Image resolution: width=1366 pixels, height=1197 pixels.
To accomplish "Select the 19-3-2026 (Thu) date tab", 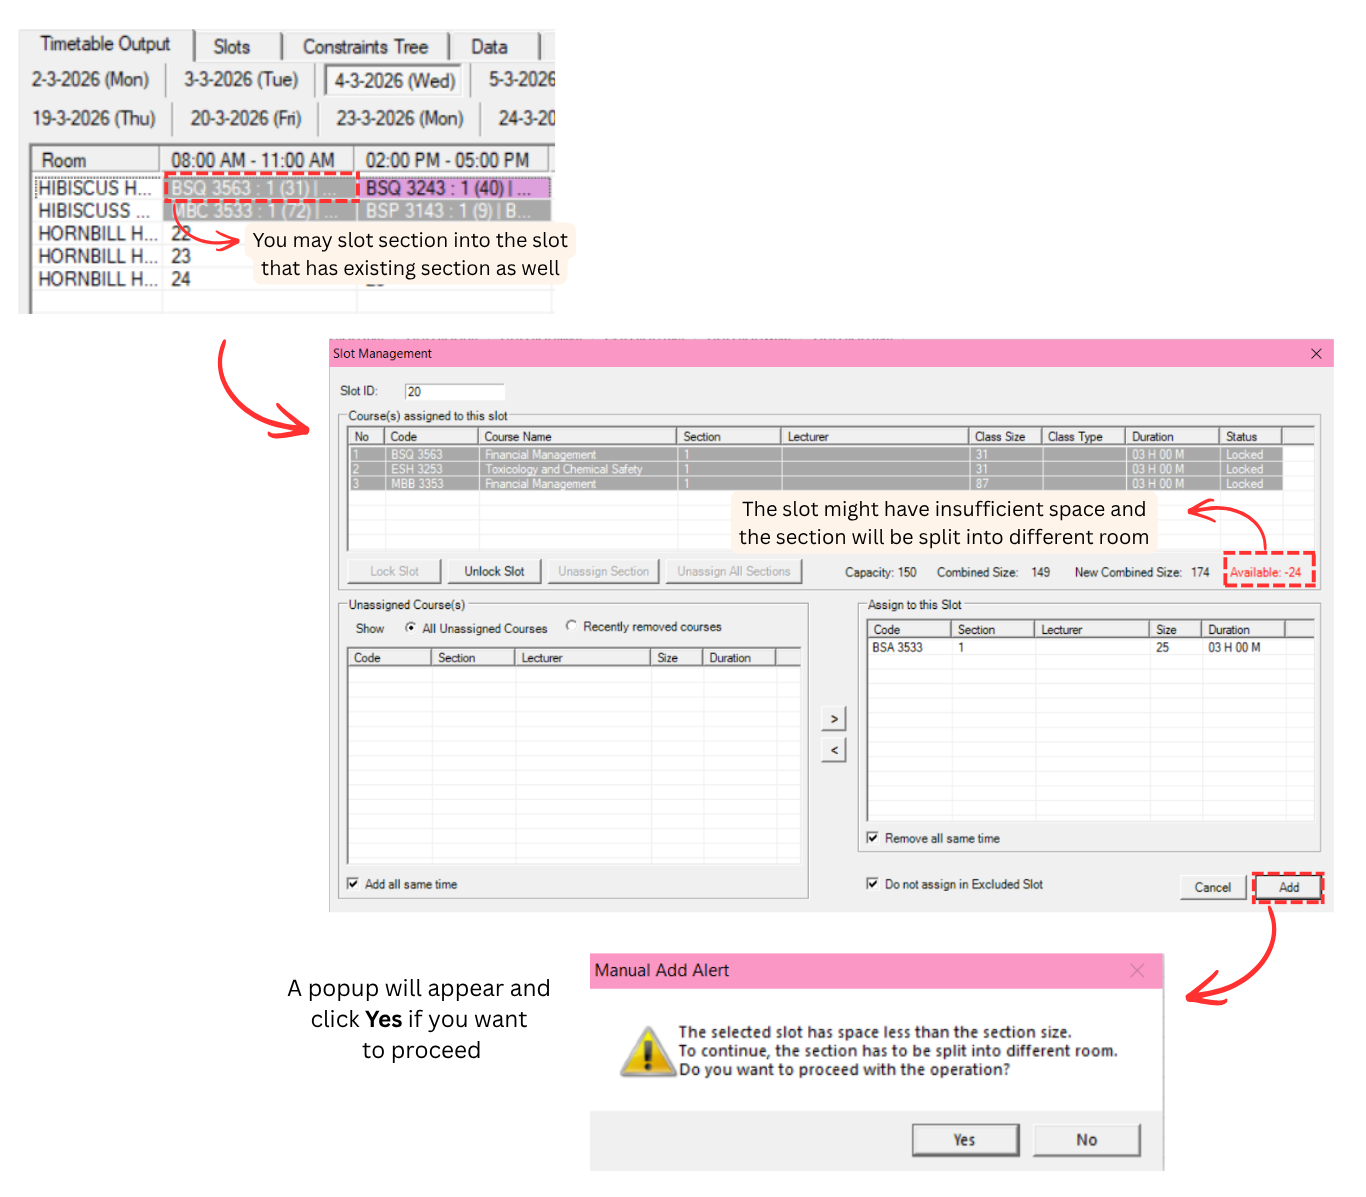I will [94, 119].
